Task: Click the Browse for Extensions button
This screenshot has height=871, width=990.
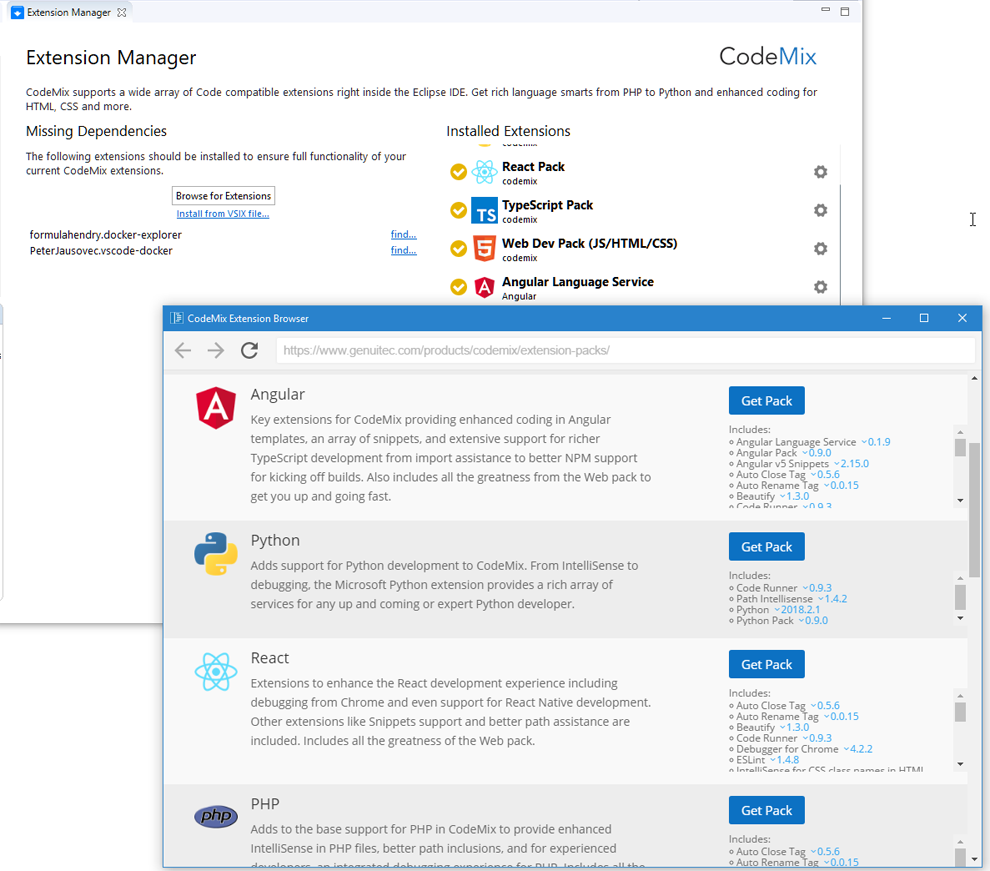Action: point(223,196)
